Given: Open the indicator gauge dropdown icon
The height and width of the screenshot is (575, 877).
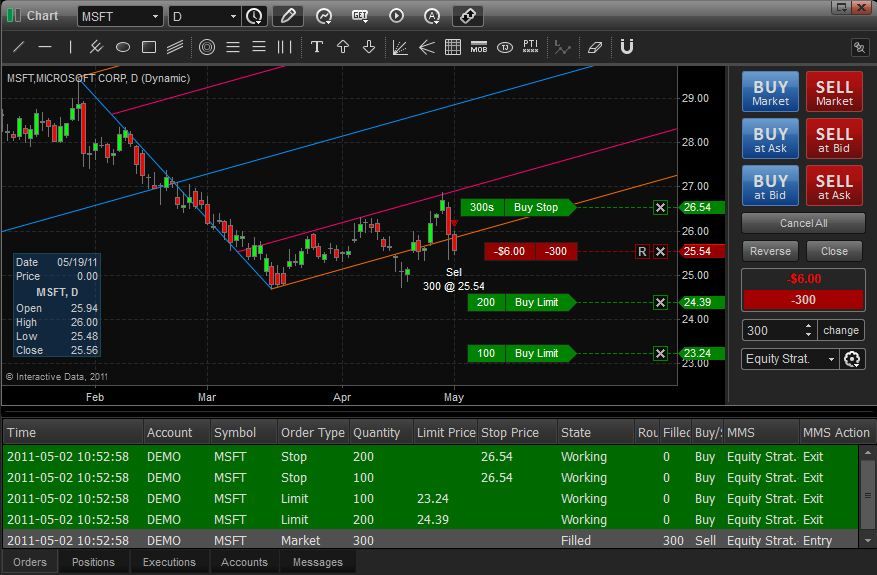Looking at the screenshot, I should (324, 16).
